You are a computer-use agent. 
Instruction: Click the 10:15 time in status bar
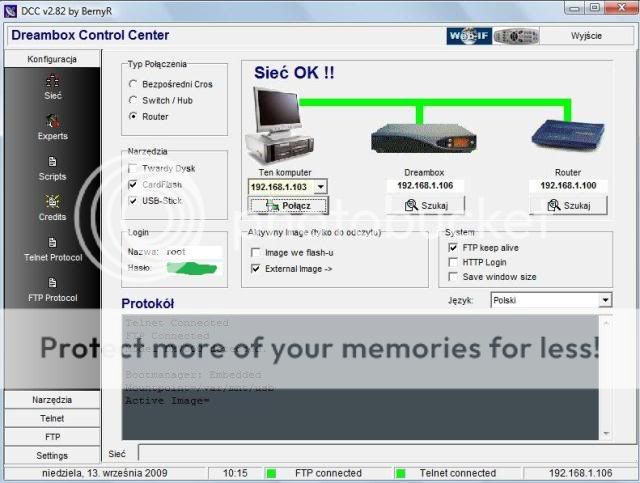(x=235, y=473)
